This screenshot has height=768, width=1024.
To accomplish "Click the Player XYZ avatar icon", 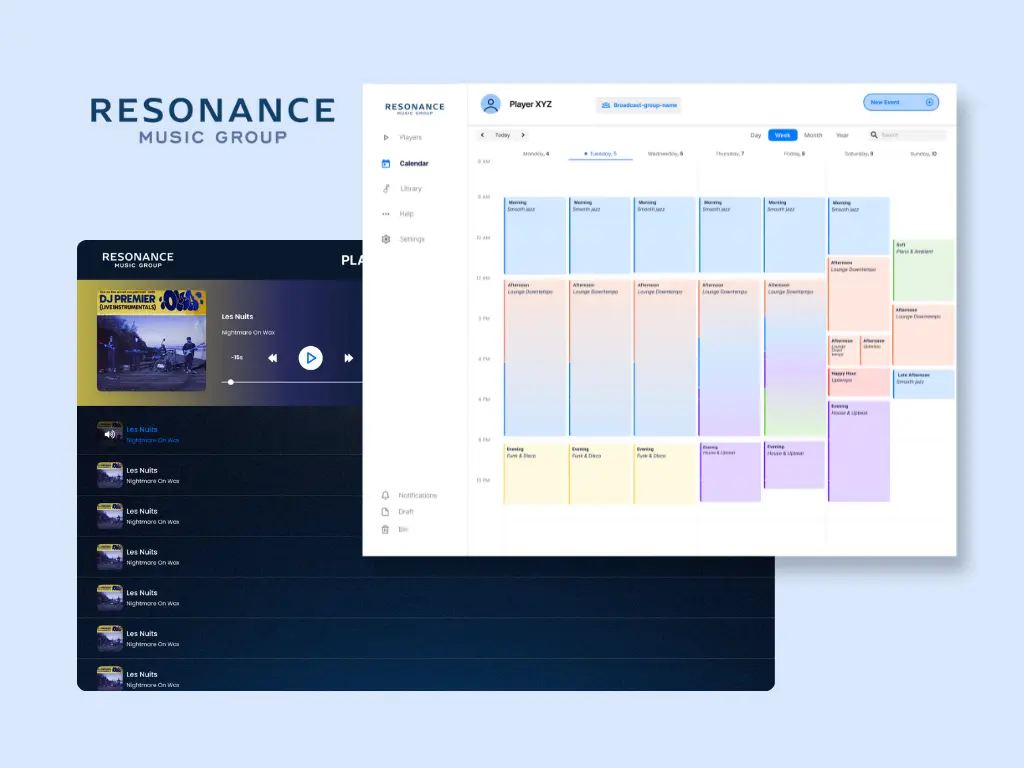I will [x=490, y=104].
